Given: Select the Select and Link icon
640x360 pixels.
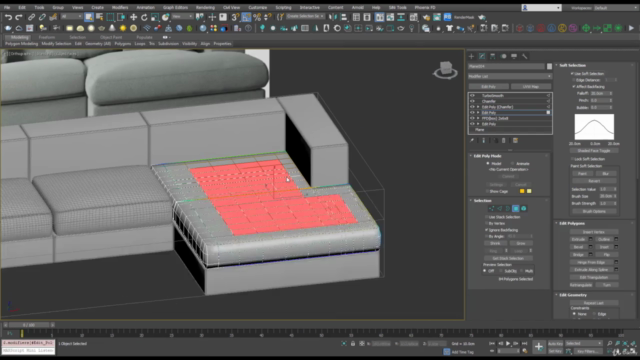Looking at the screenshot, I should (31, 17).
